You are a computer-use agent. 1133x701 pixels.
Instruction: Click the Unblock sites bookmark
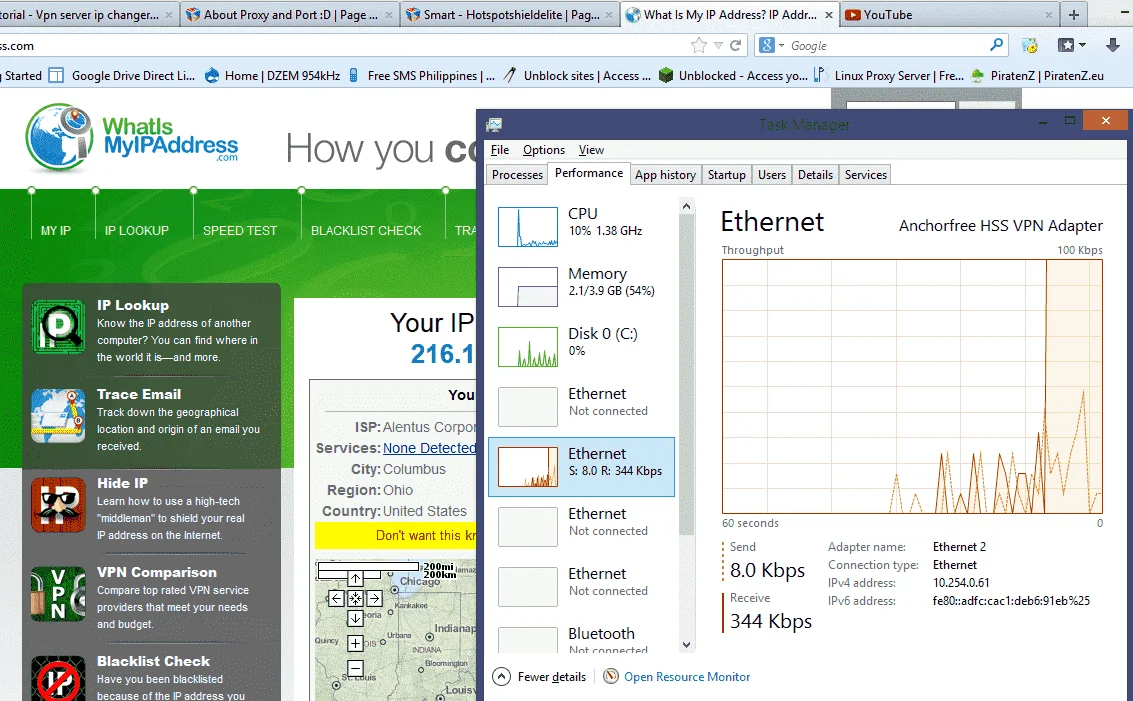pos(578,75)
